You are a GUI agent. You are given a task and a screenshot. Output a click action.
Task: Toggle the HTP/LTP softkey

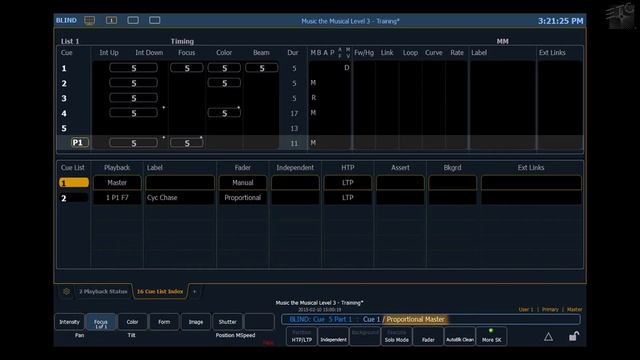[x=302, y=336]
